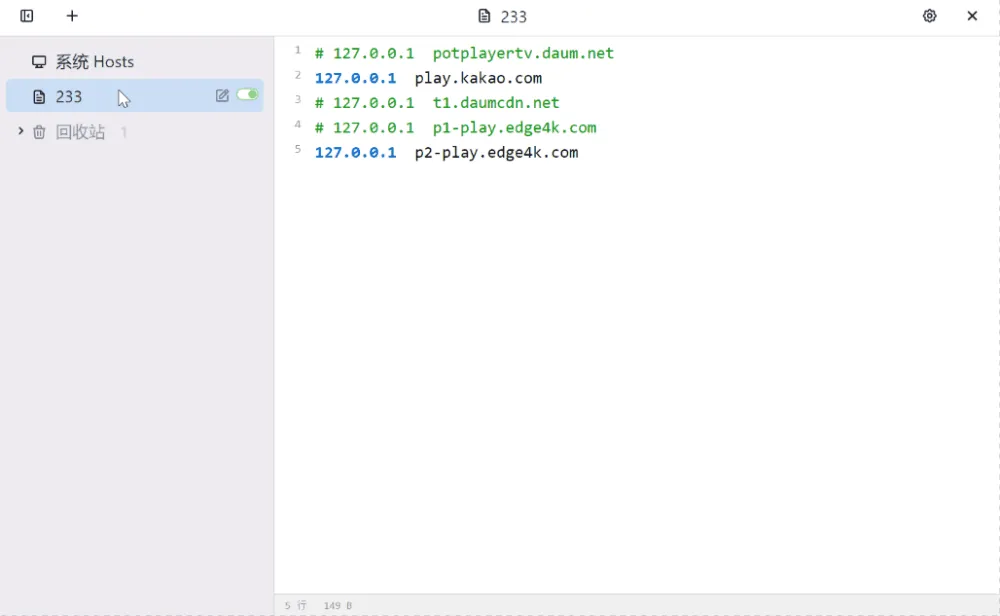Select the 233 hosts entry
The image size is (1000, 616).
coord(135,96)
